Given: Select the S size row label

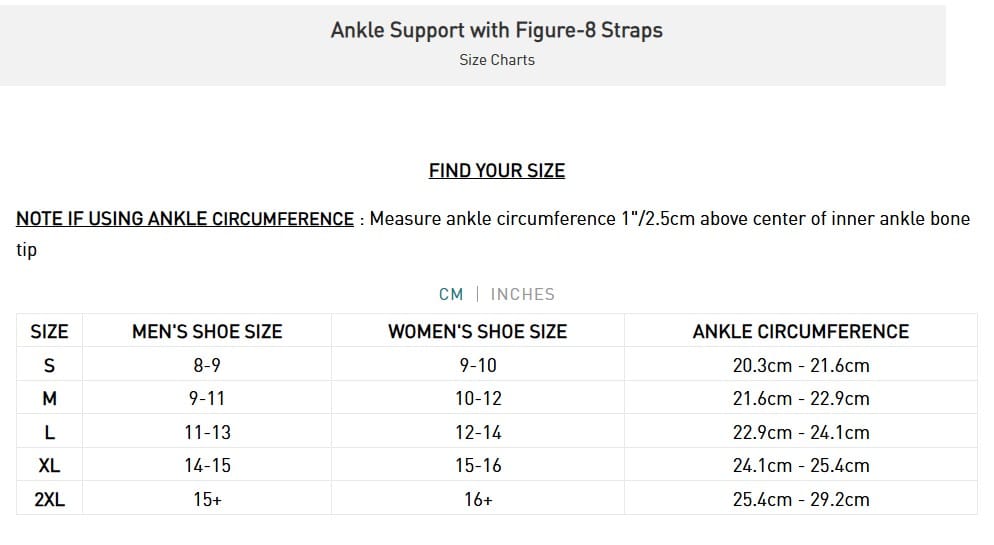Looking at the screenshot, I should click(x=49, y=366).
